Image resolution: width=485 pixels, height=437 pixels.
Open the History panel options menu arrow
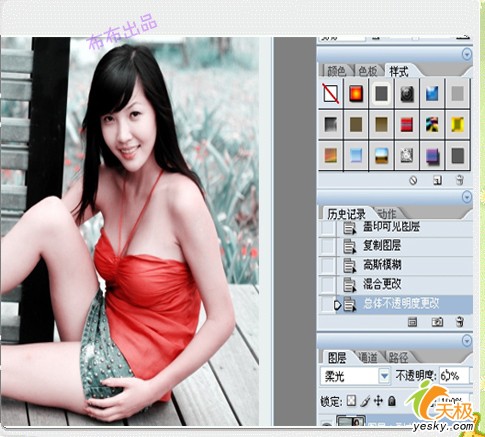coord(467,197)
